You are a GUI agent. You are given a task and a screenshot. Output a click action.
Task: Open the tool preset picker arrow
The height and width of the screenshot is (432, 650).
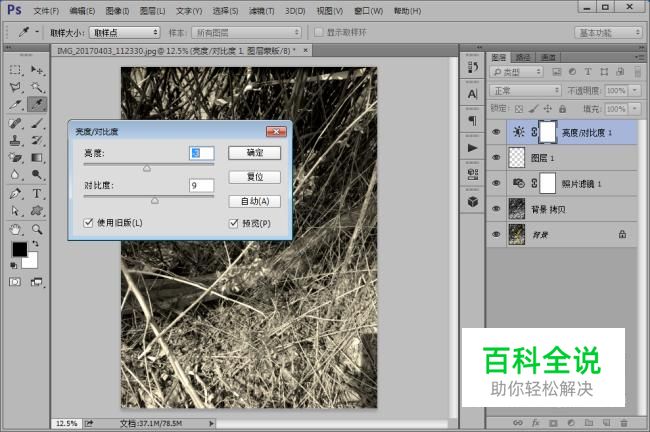[x=37, y=32]
